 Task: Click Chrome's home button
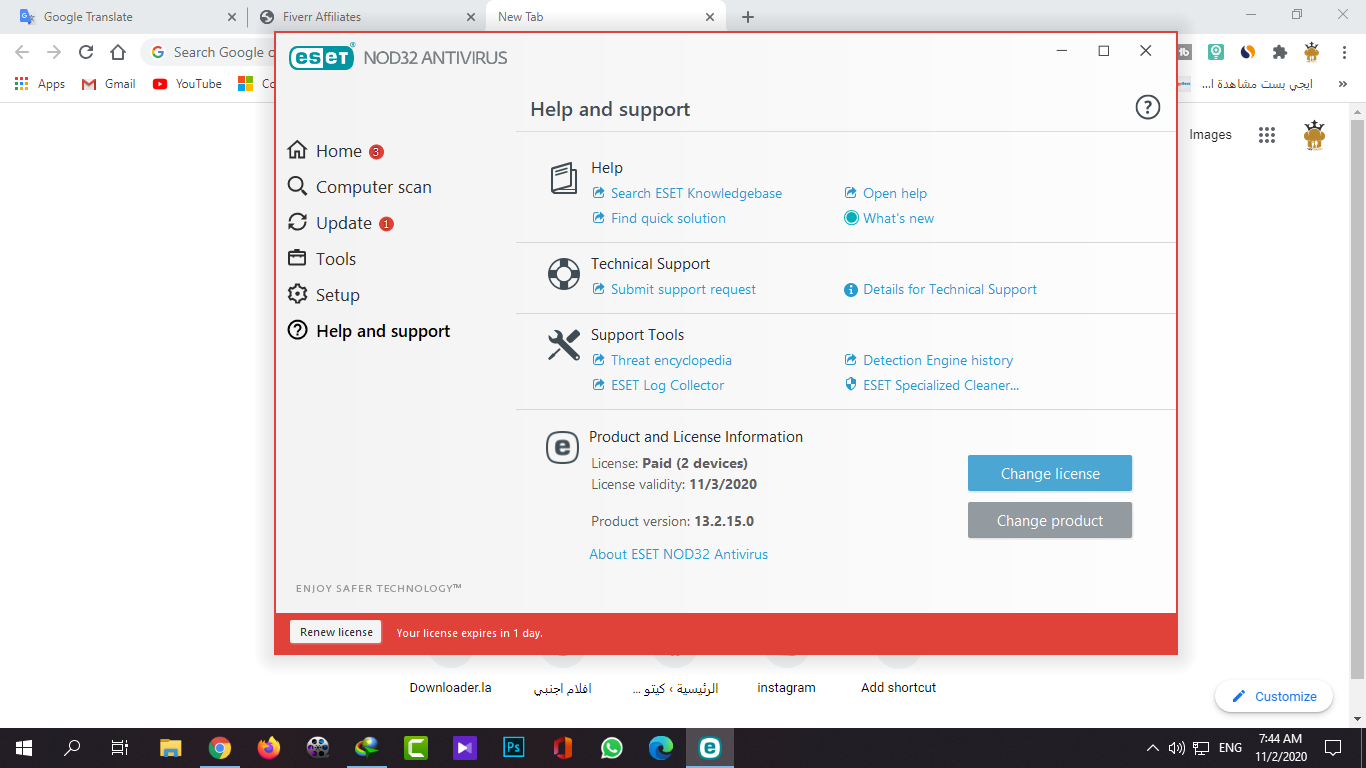tap(118, 52)
